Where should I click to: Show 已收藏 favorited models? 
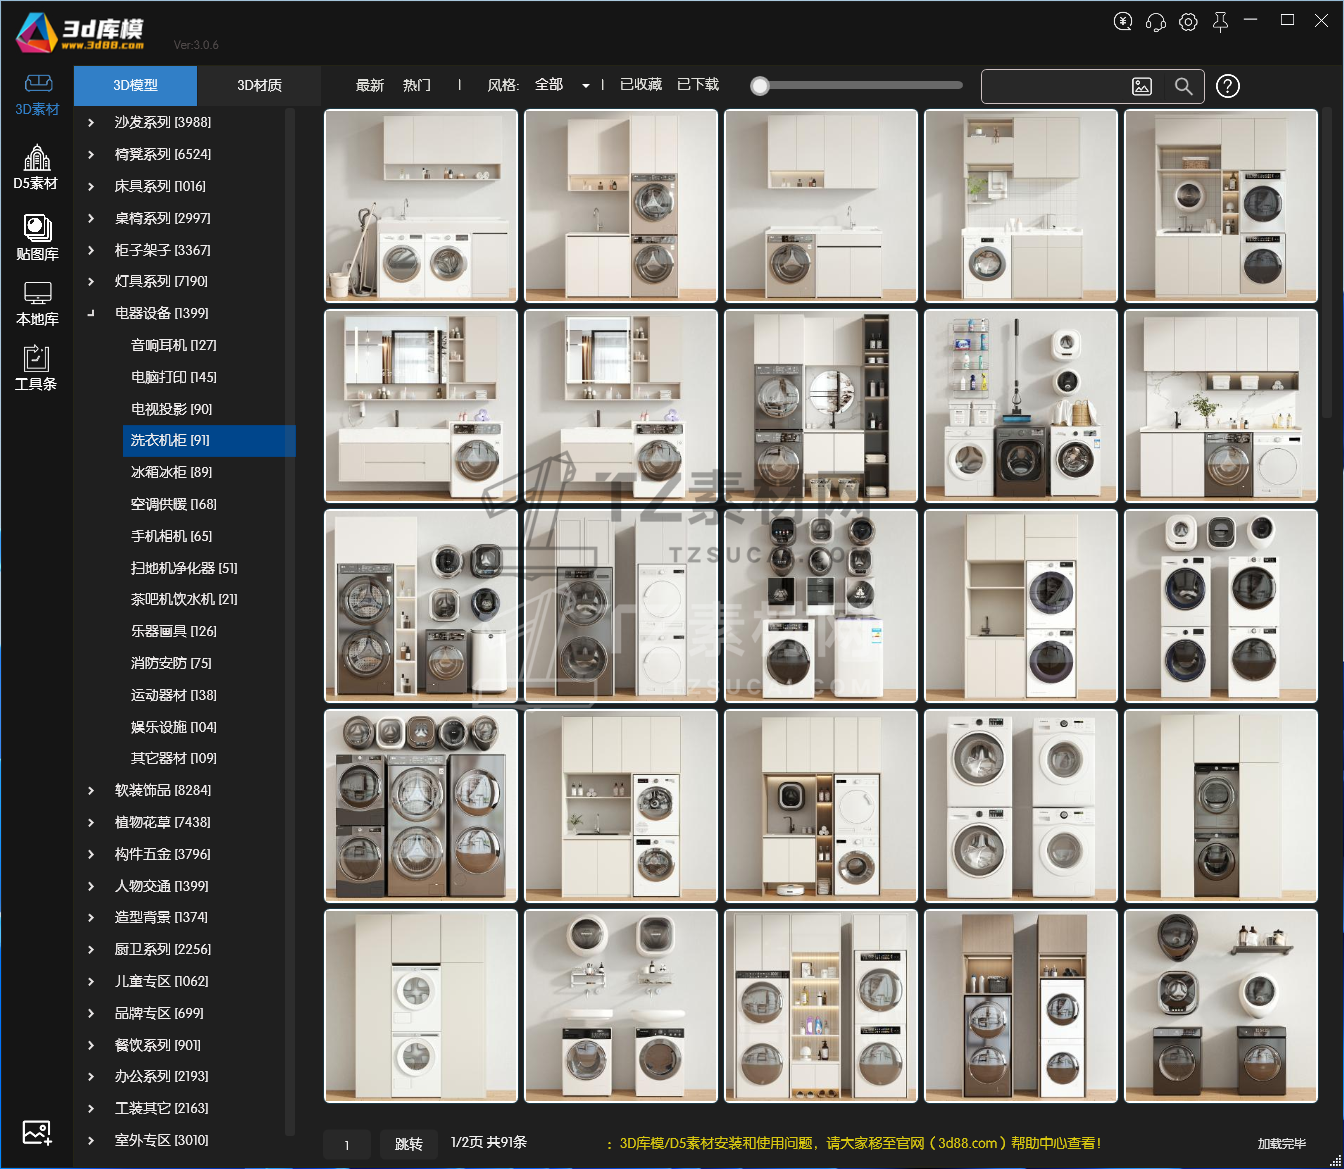click(x=641, y=85)
